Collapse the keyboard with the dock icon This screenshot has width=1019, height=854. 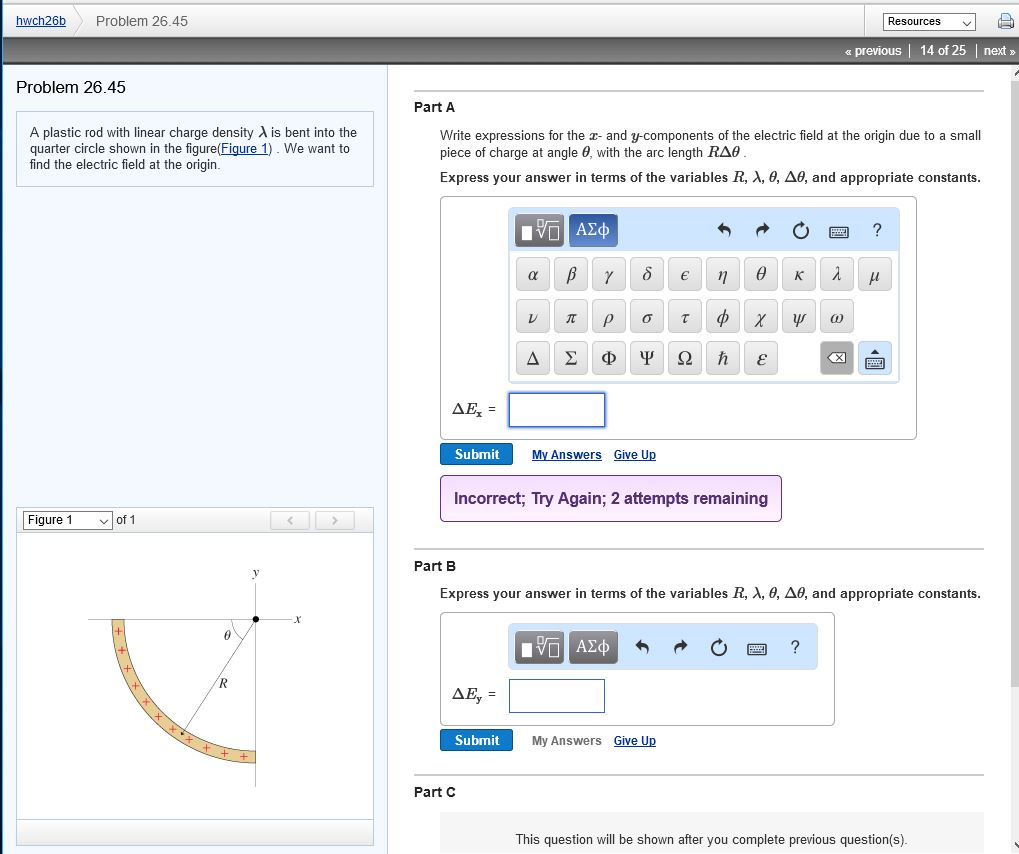[875, 358]
